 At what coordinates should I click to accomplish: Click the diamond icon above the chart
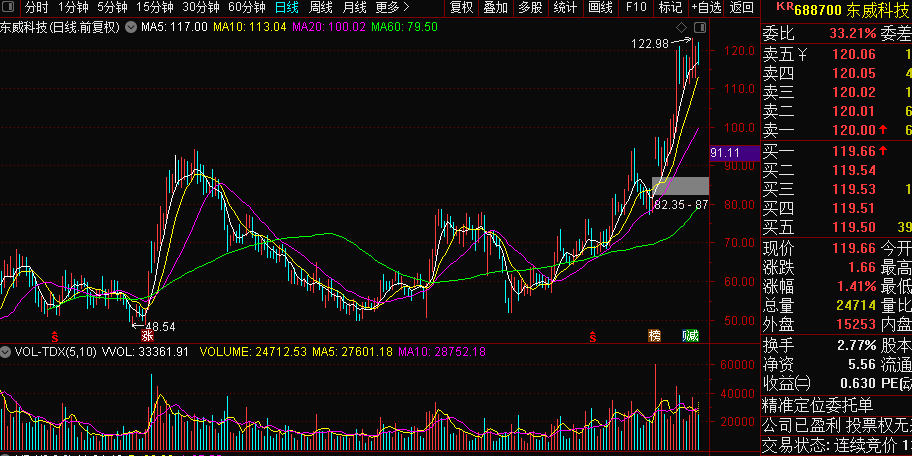tap(681, 26)
